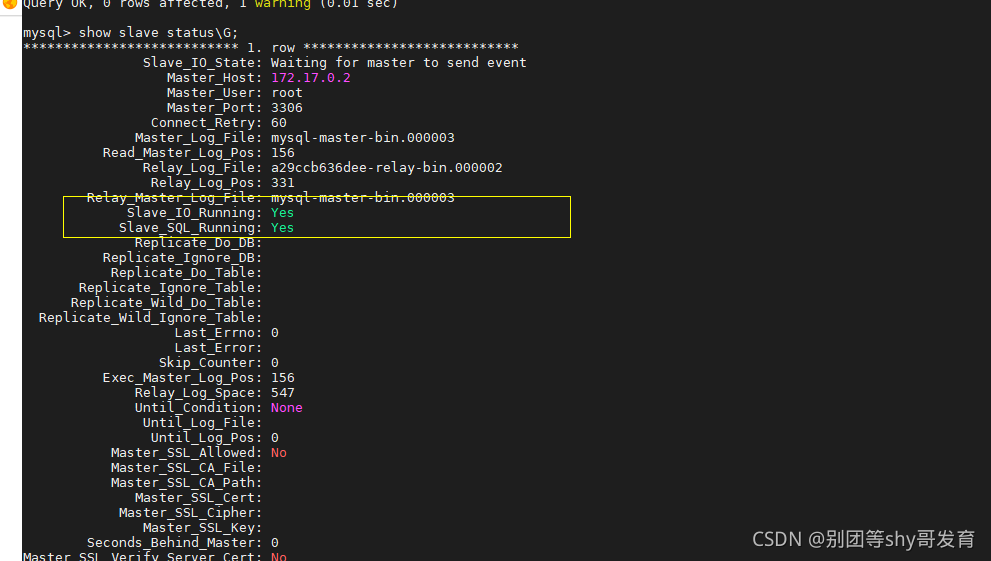Click the Seconds_Behind_Master label
Viewport: 991px width, 561px height.
coord(174,543)
